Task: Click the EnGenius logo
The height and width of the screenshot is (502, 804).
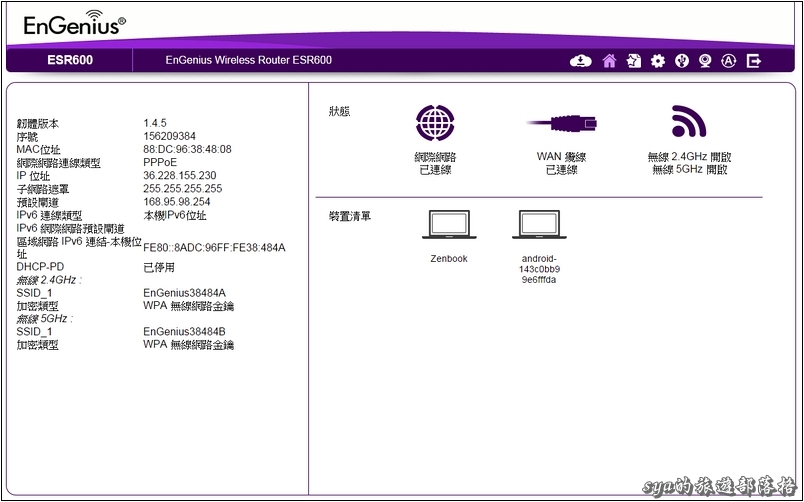Action: coord(74,23)
